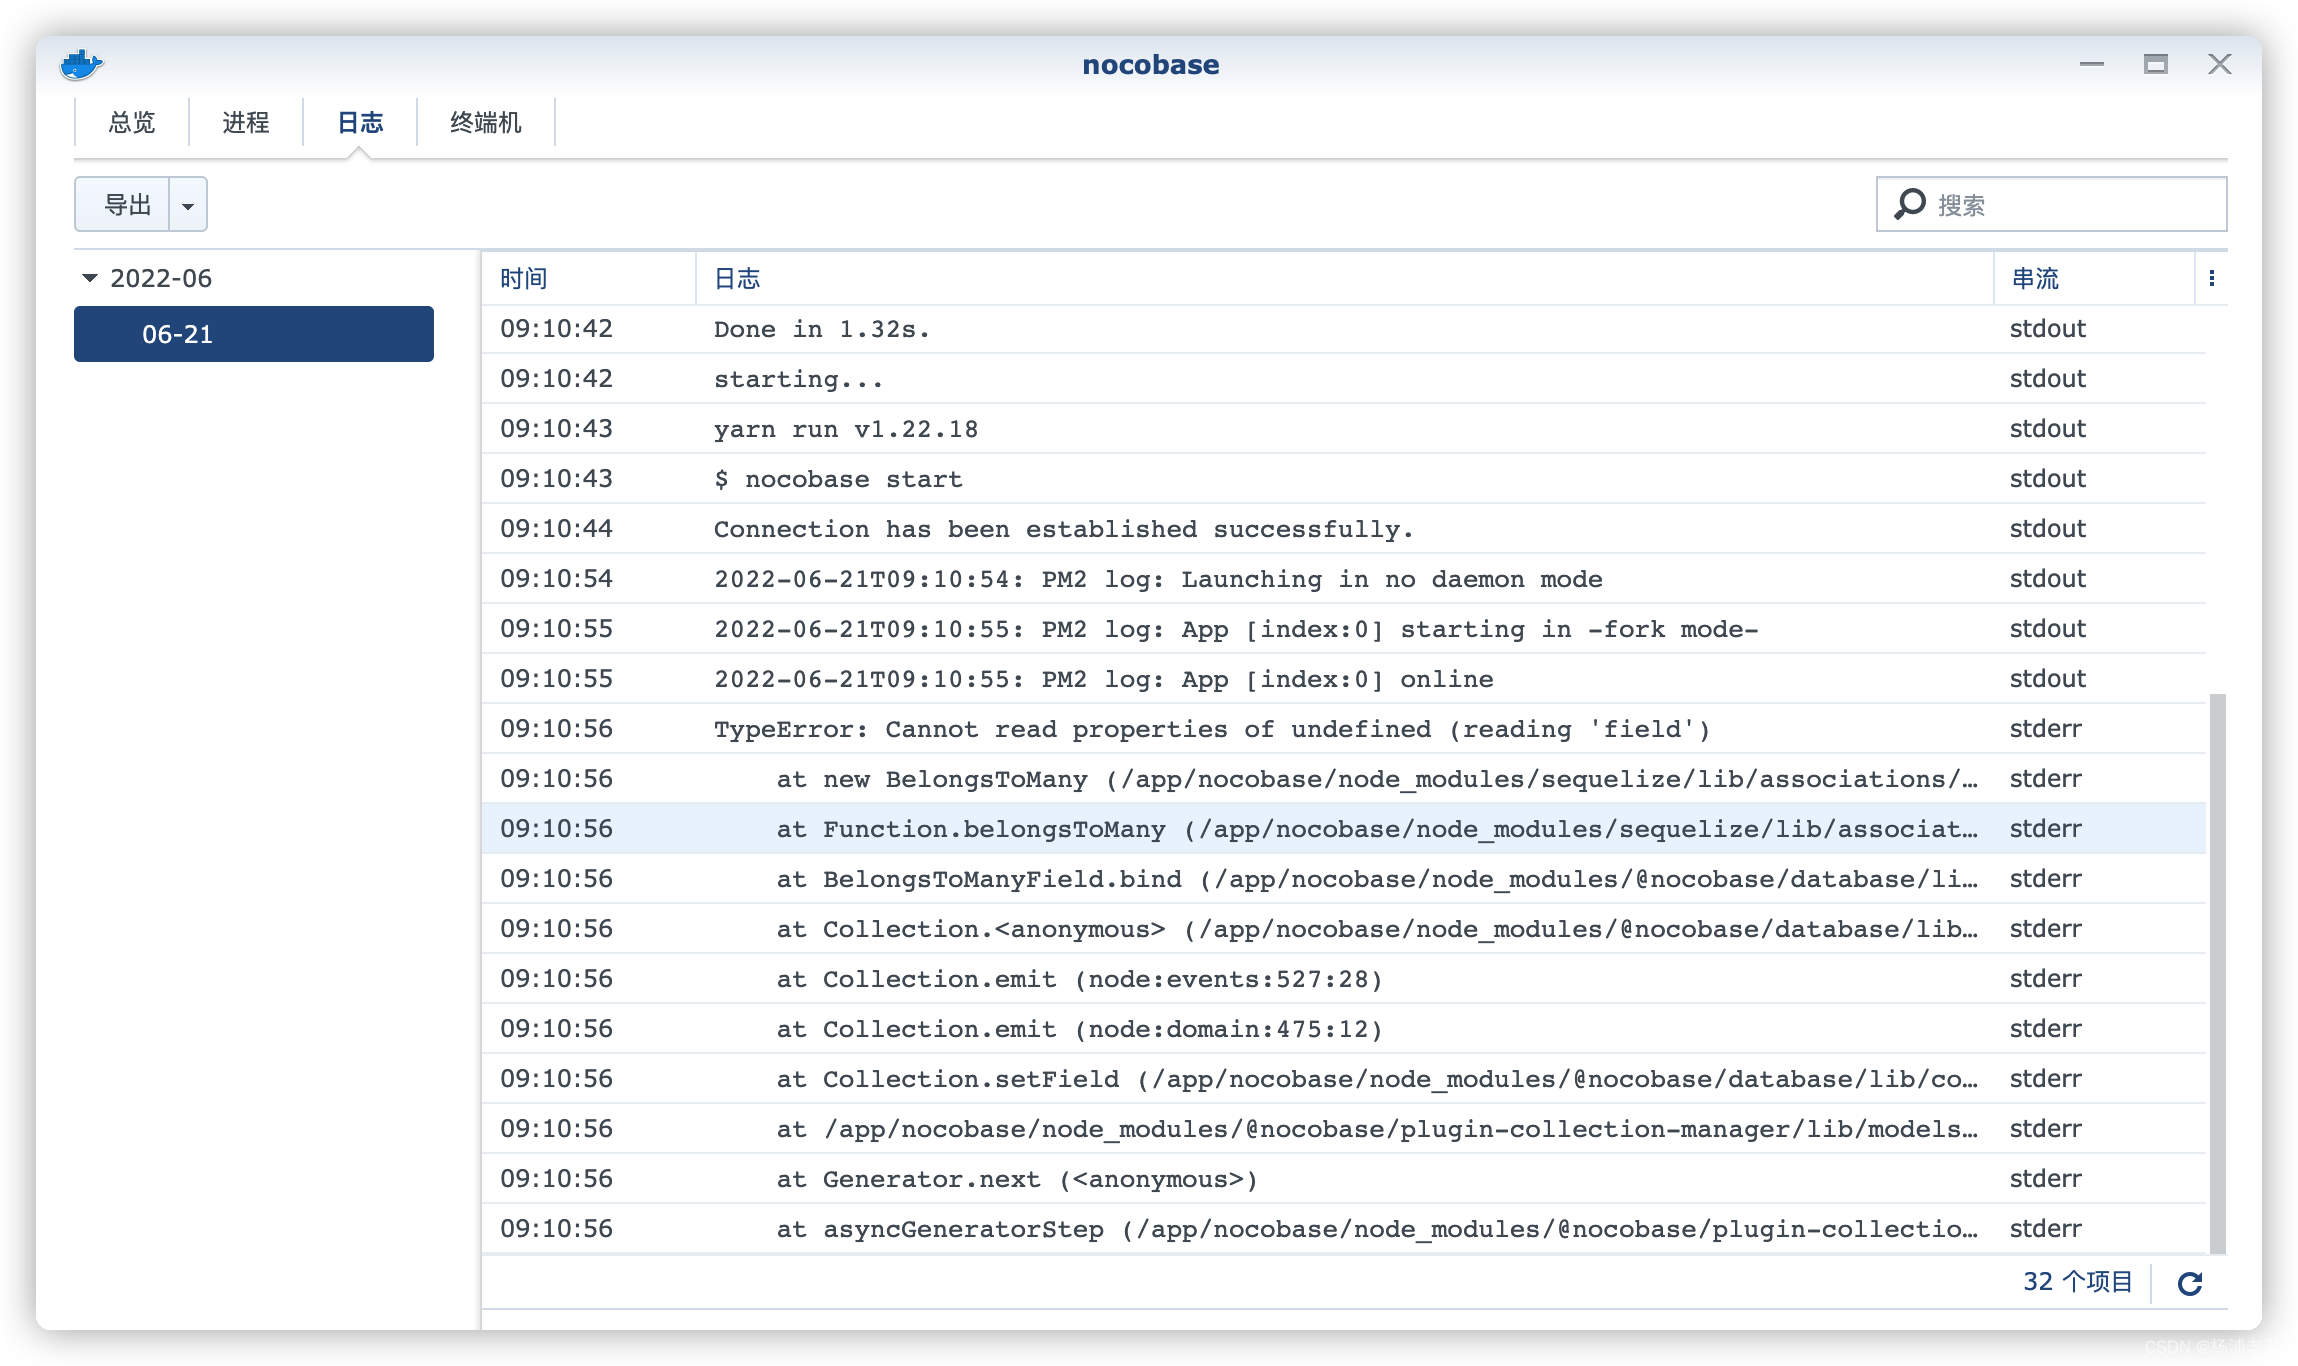Select the 'at Generator.next' row
The width and height of the screenshot is (2298, 1366).
click(x=1344, y=1179)
